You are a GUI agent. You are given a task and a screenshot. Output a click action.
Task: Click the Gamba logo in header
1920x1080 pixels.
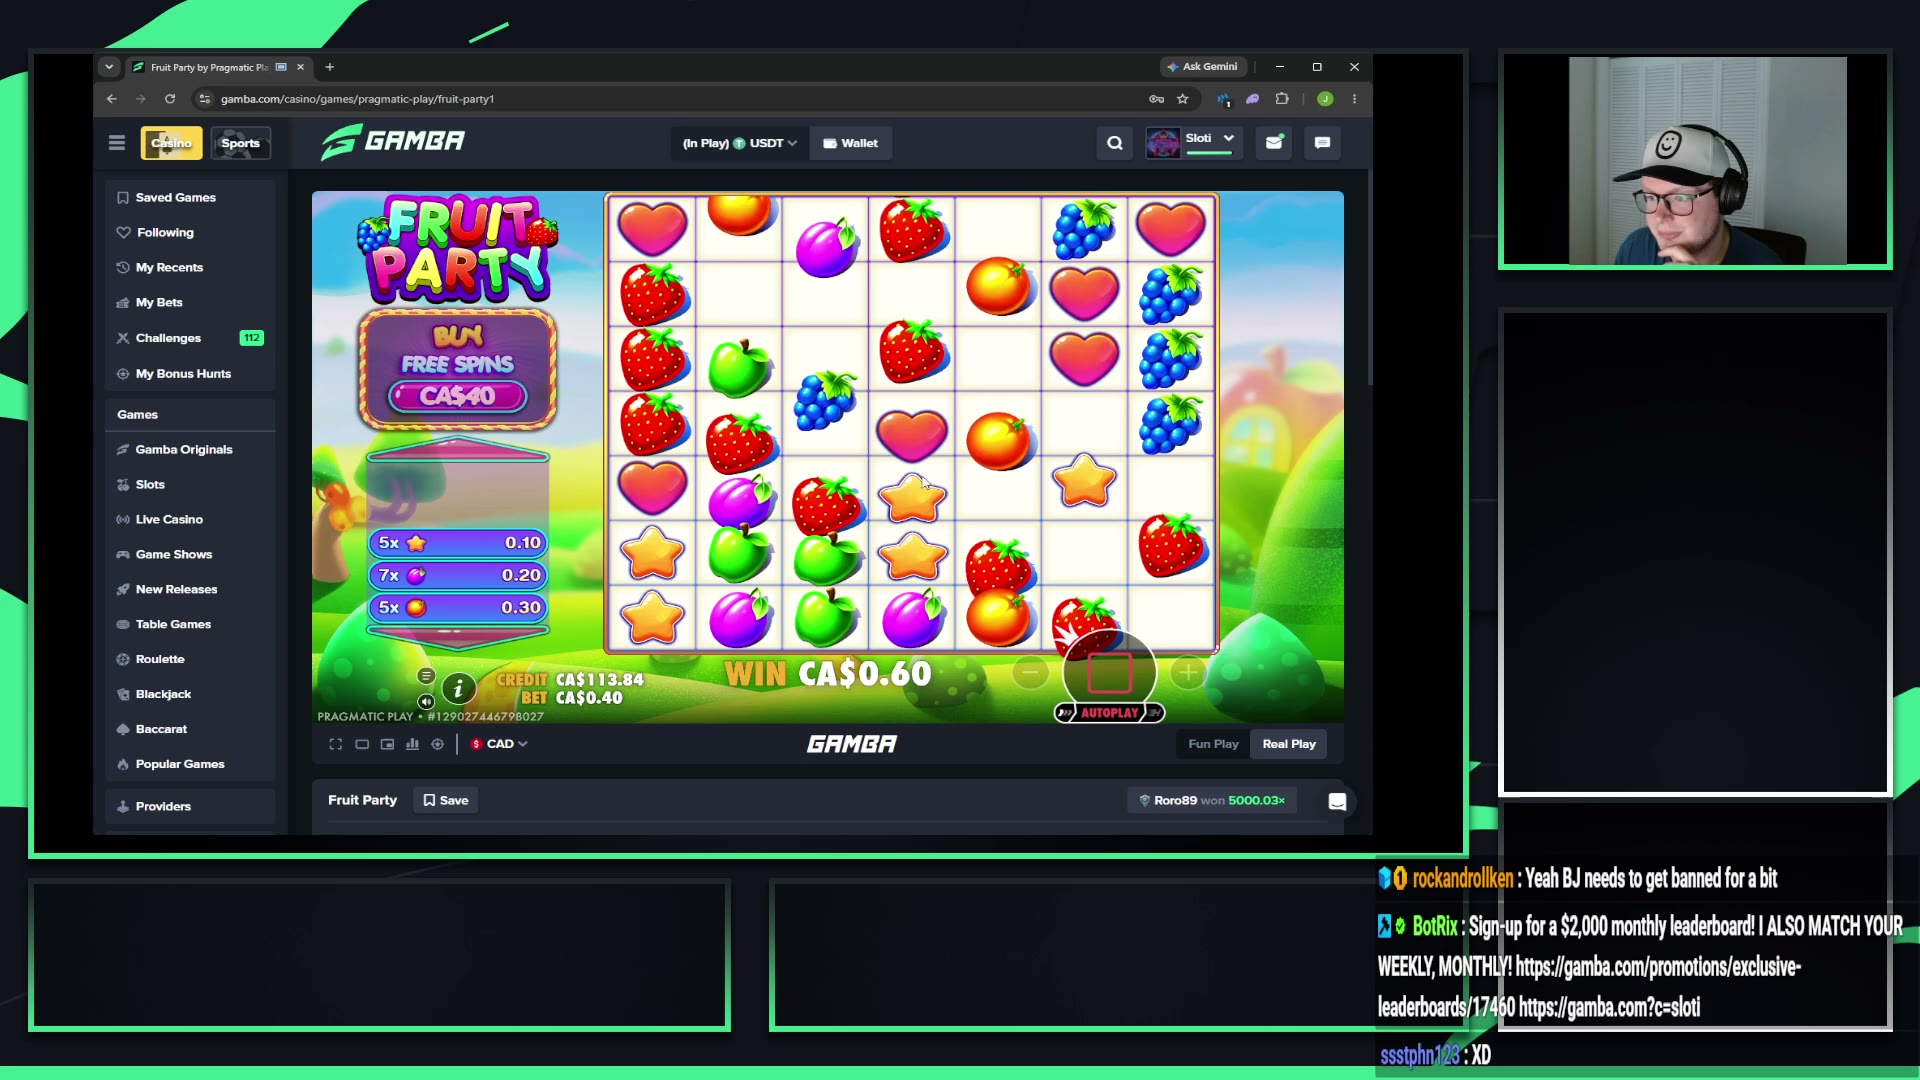[393, 142]
